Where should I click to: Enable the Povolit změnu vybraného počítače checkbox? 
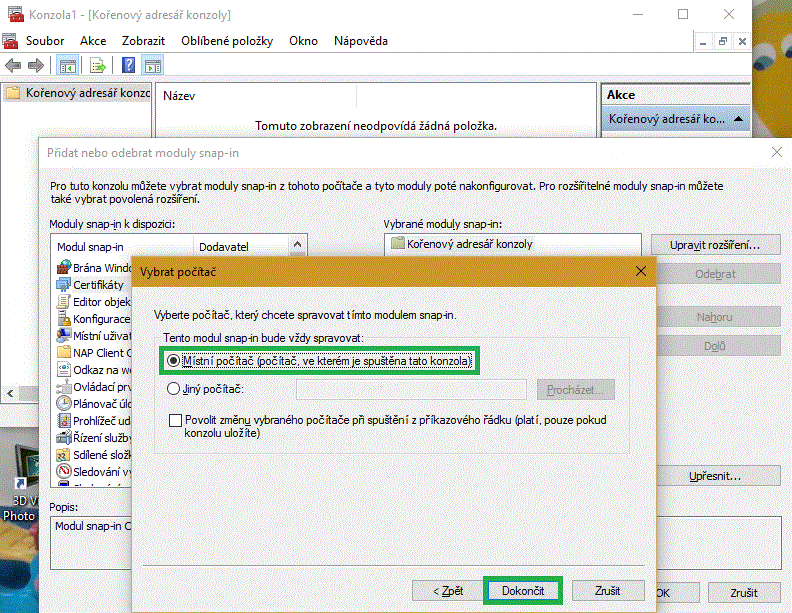176,420
